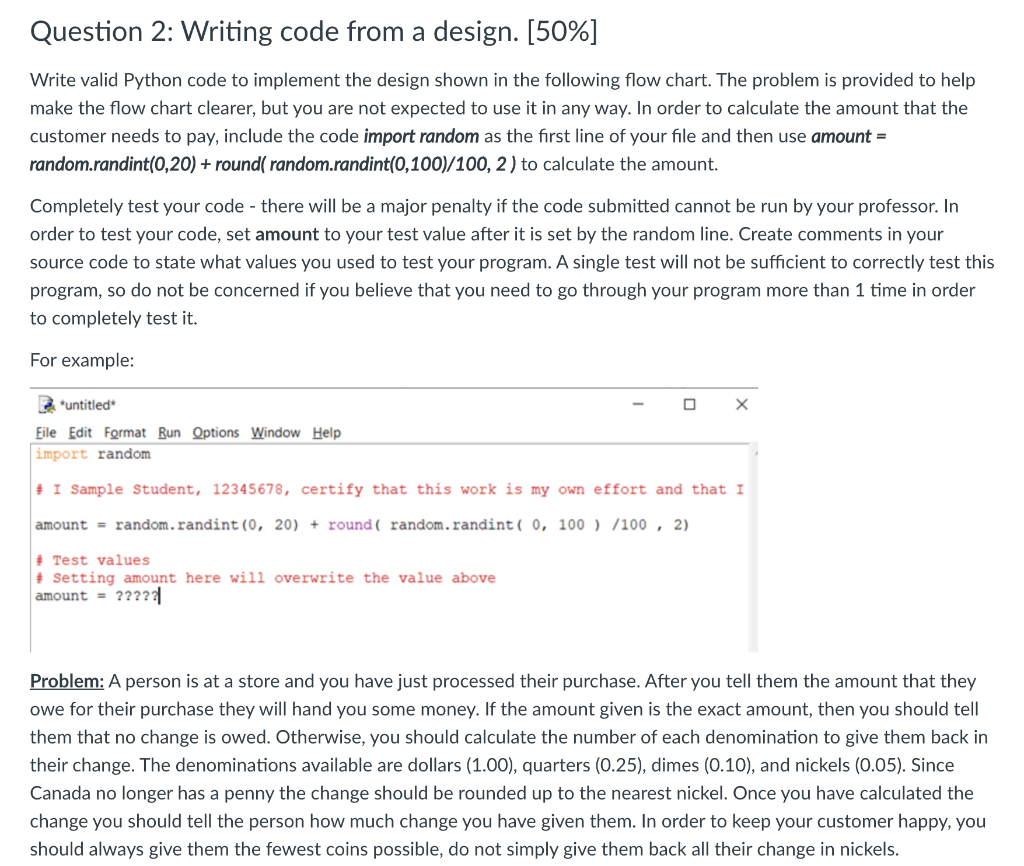Open the Options menu
Viewport: 1024px width, 866px height.
click(x=215, y=432)
